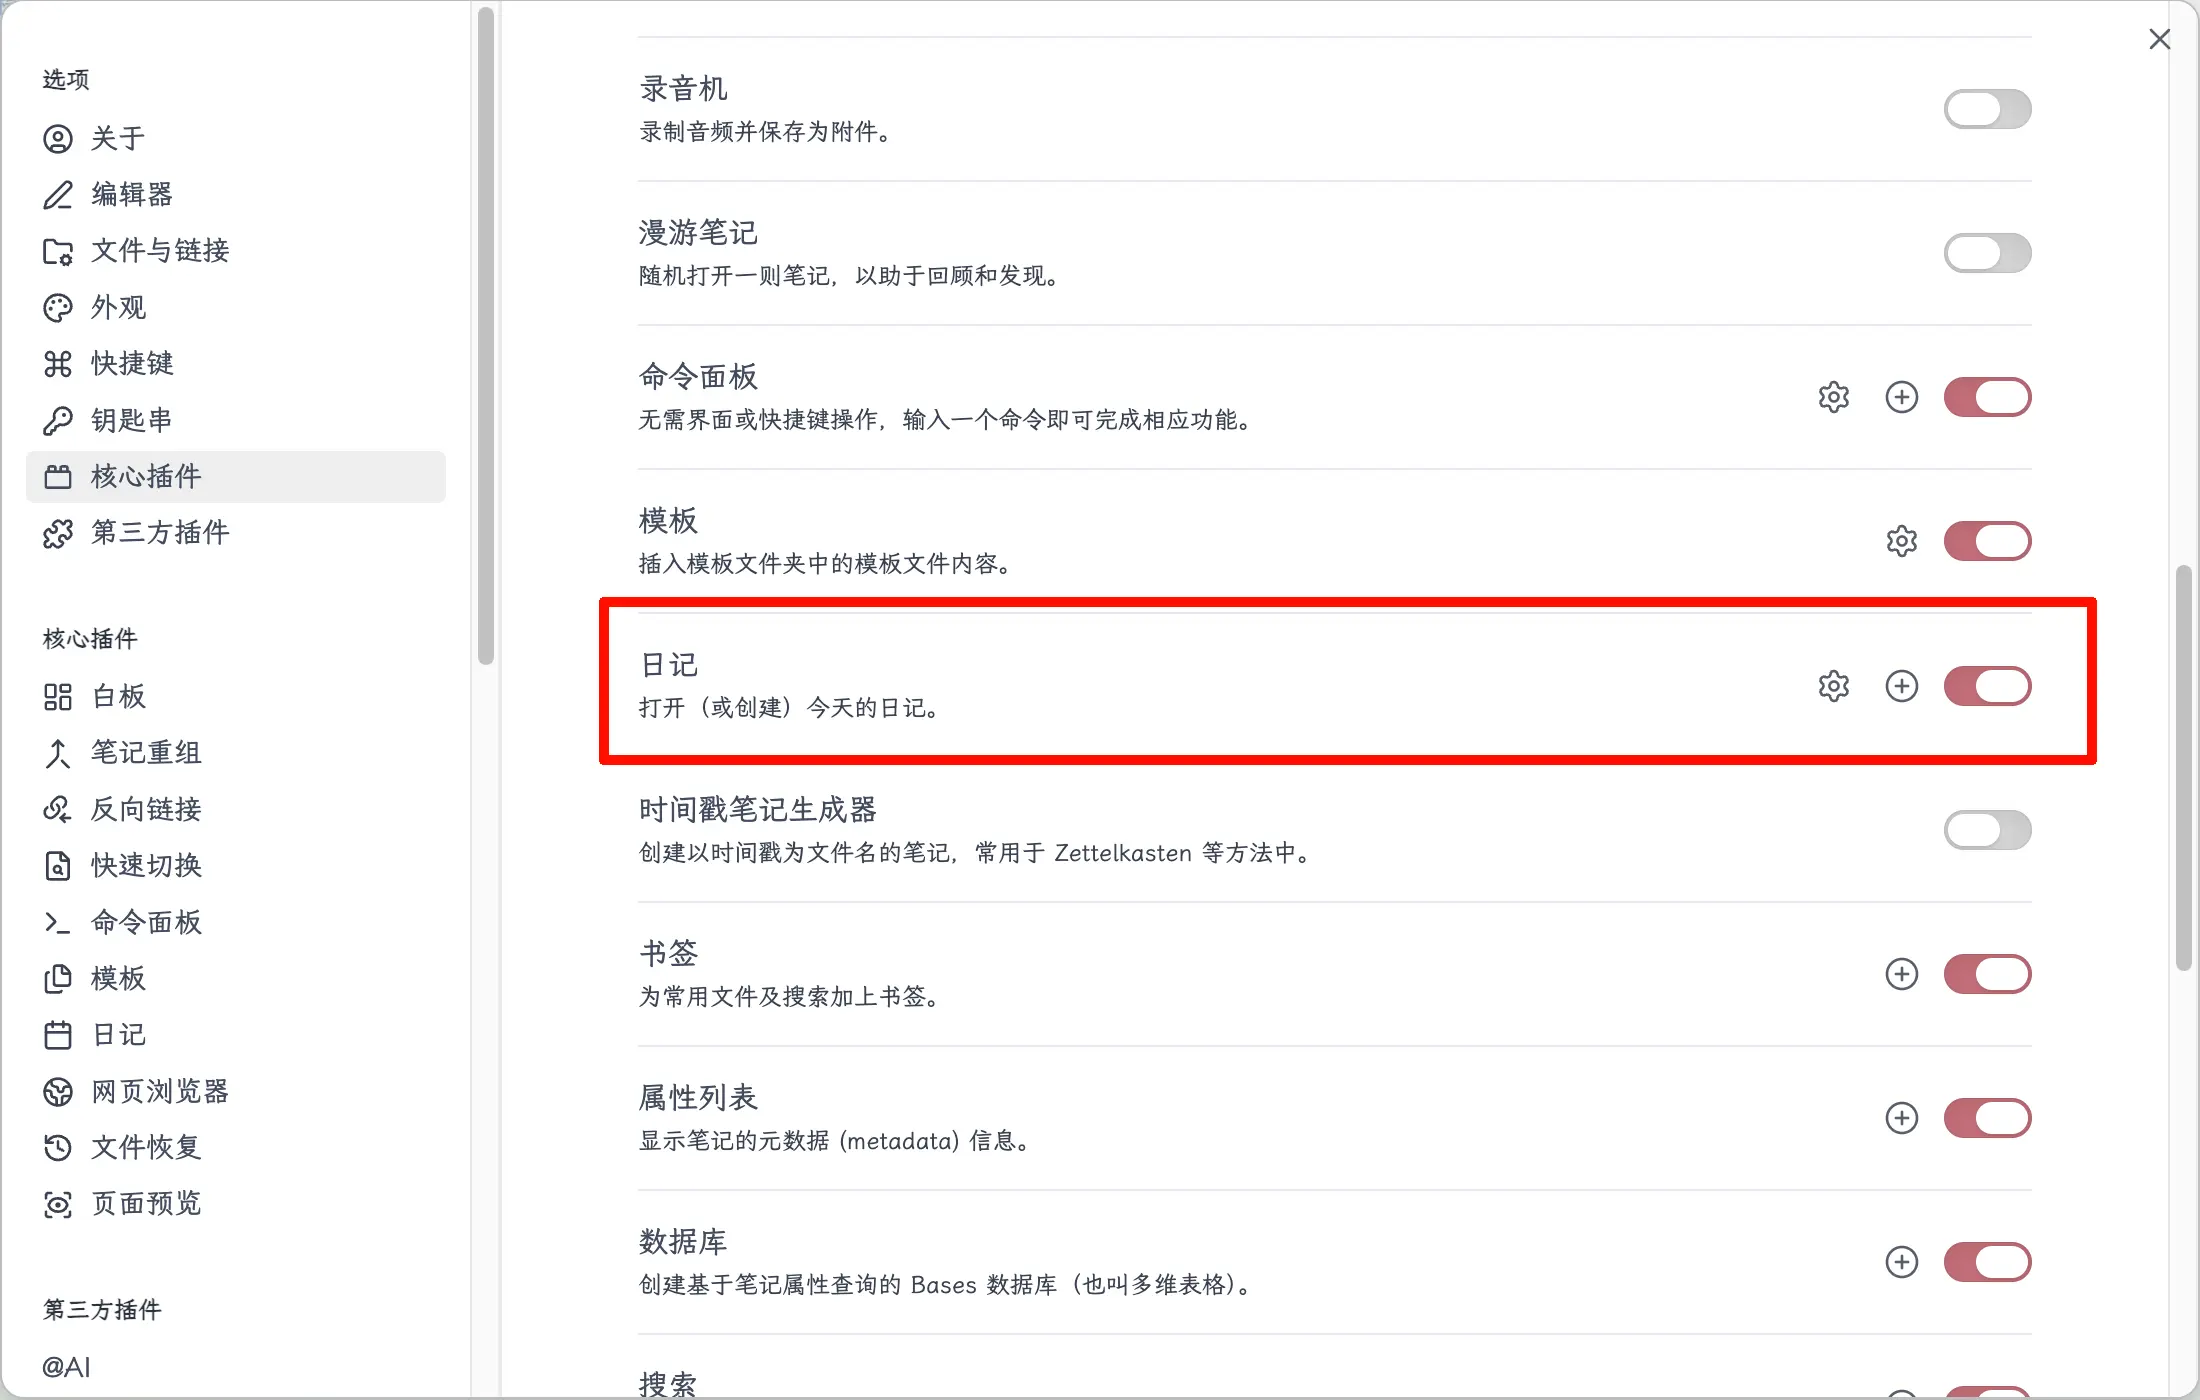Click hotkey plus icon for 日记
Screen dimensions: 2200x1400
tap(1901, 686)
